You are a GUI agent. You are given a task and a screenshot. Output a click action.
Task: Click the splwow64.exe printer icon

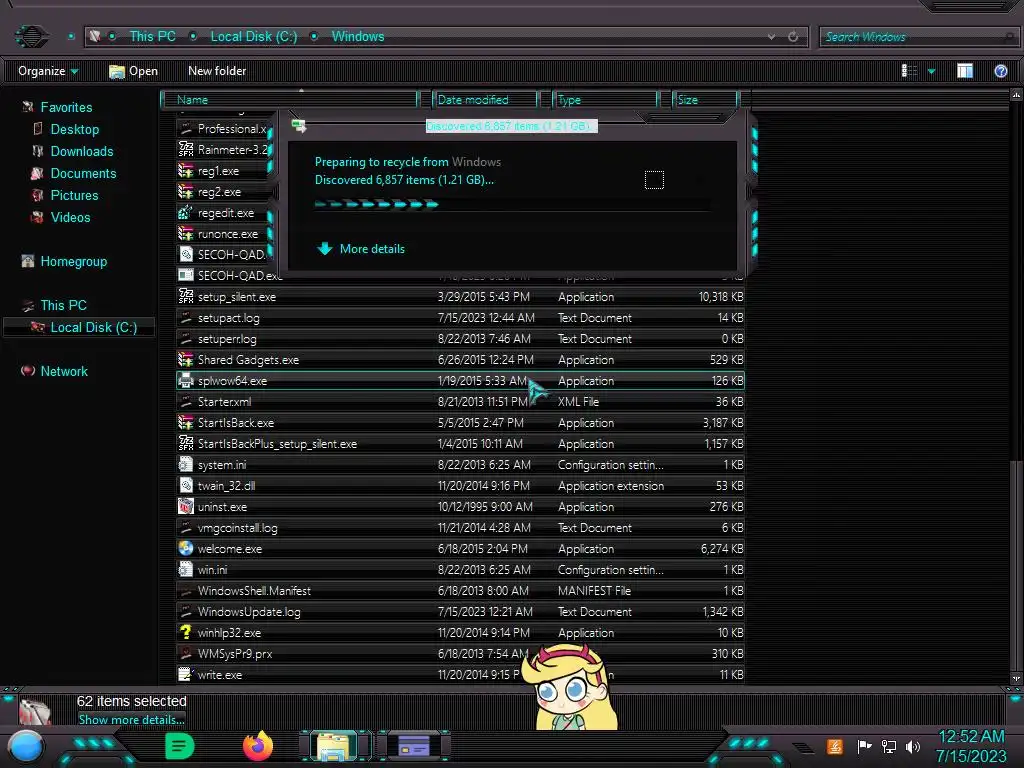coord(185,380)
